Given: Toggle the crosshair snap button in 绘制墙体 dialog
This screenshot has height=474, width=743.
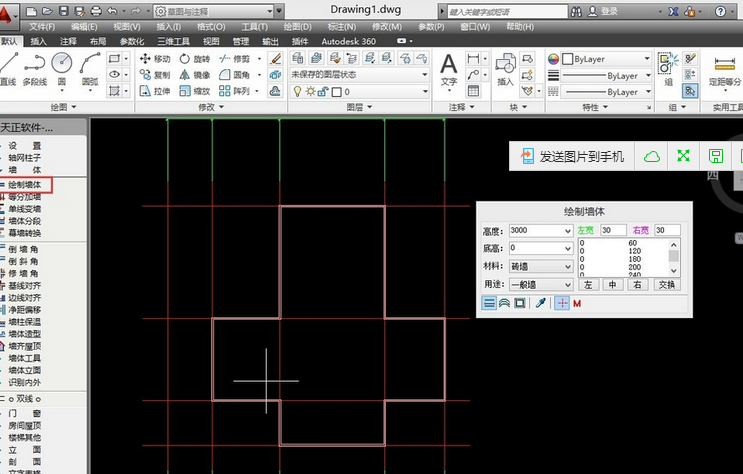Looking at the screenshot, I should pyautogui.click(x=562, y=303).
